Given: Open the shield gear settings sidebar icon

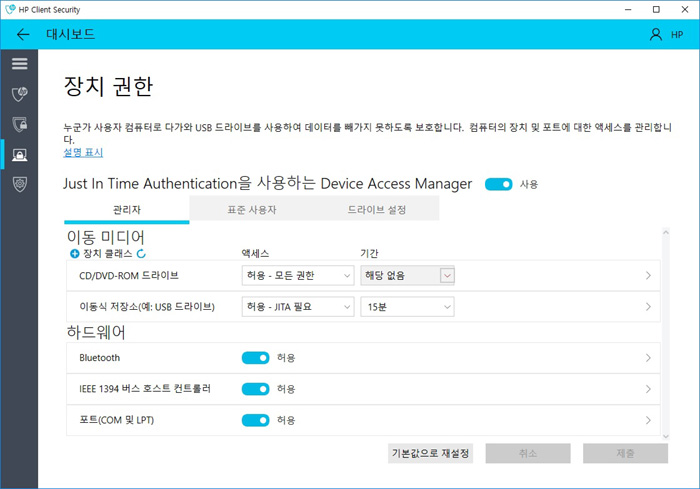Looking at the screenshot, I should coord(19,184).
